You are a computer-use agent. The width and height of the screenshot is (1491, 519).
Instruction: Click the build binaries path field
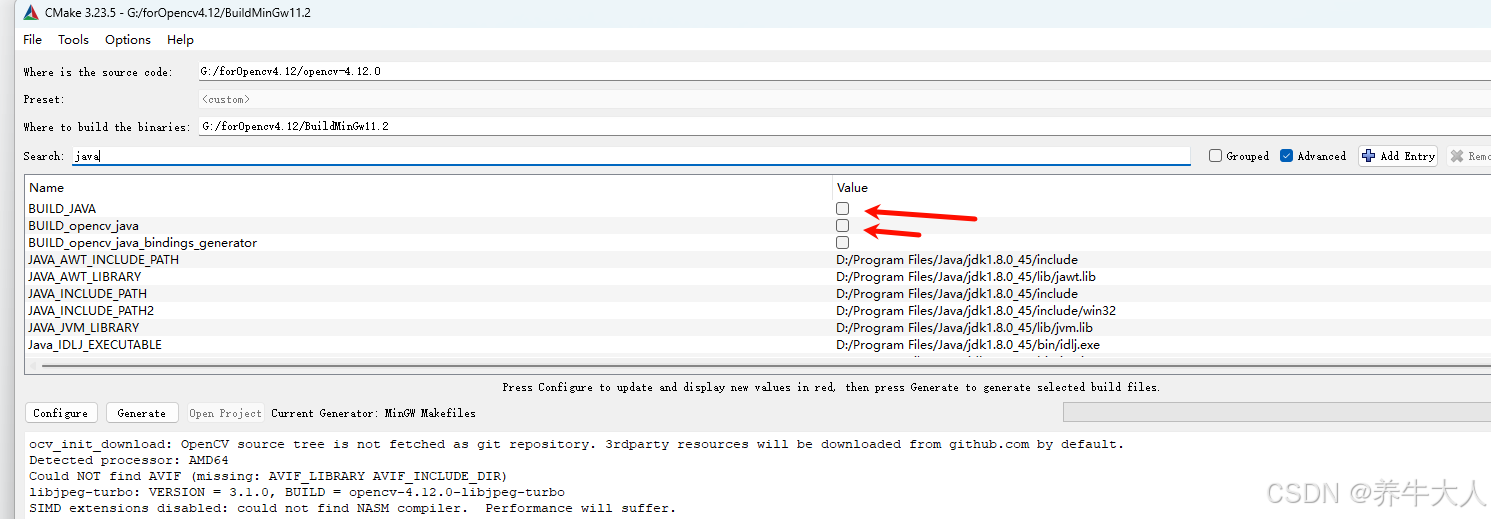(x=843, y=126)
